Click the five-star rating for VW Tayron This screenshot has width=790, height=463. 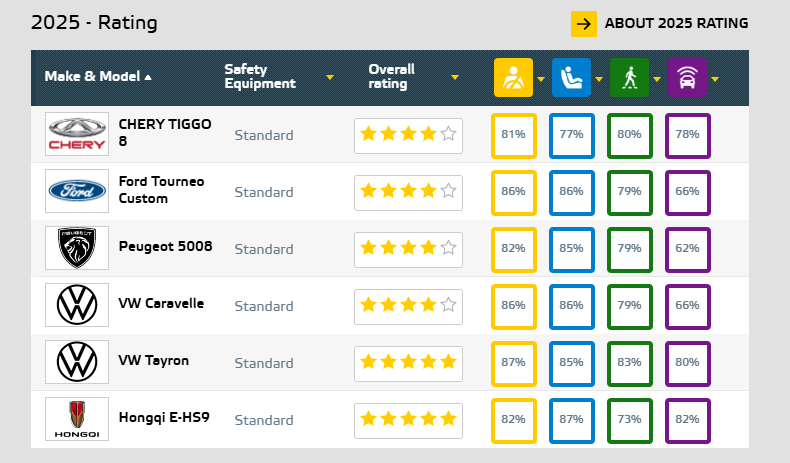coord(408,363)
